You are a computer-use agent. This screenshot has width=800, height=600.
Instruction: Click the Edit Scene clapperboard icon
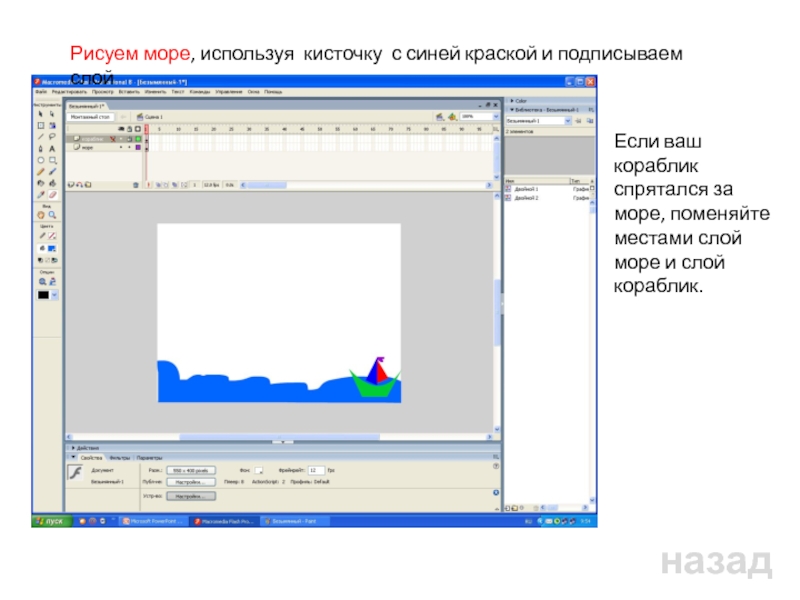click(x=439, y=117)
